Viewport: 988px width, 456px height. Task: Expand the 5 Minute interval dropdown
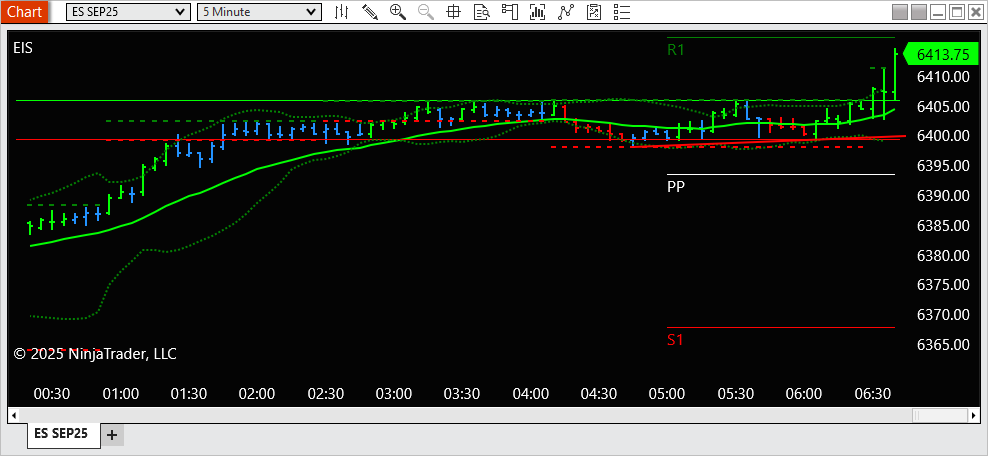(x=260, y=11)
